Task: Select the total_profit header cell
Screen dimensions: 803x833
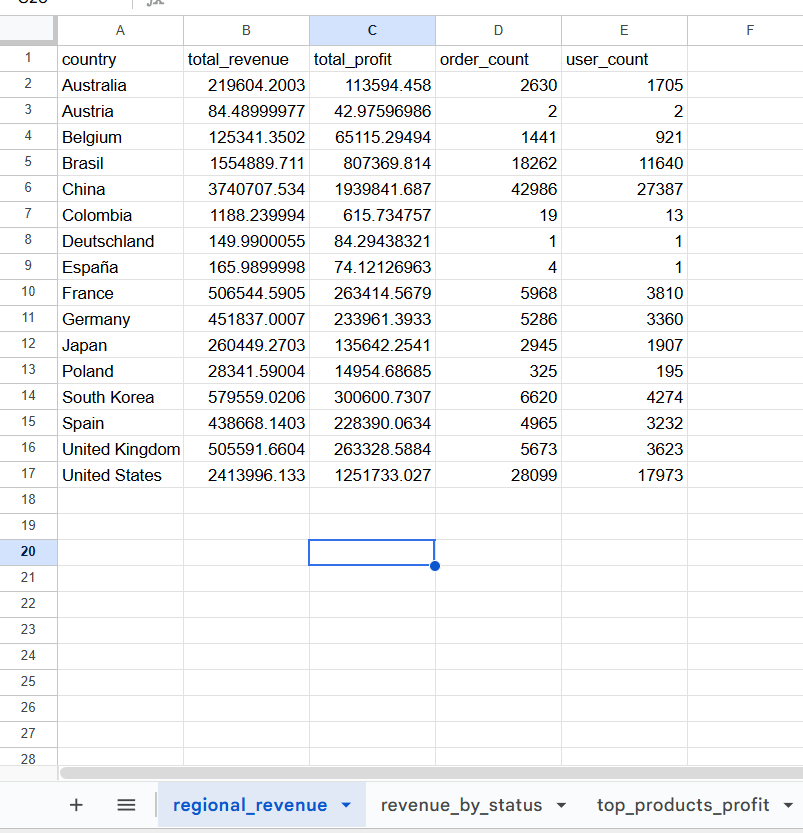Action: pyautogui.click(x=372, y=59)
